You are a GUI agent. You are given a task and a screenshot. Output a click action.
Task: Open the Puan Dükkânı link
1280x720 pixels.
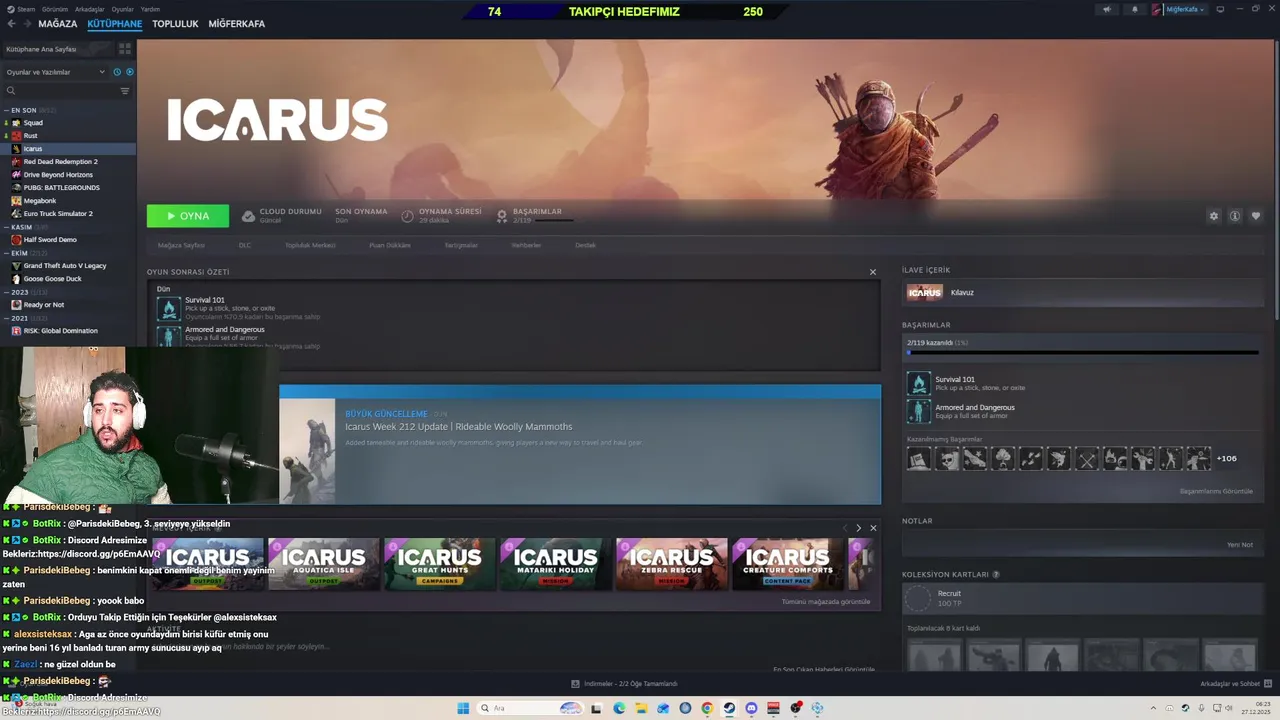point(390,245)
